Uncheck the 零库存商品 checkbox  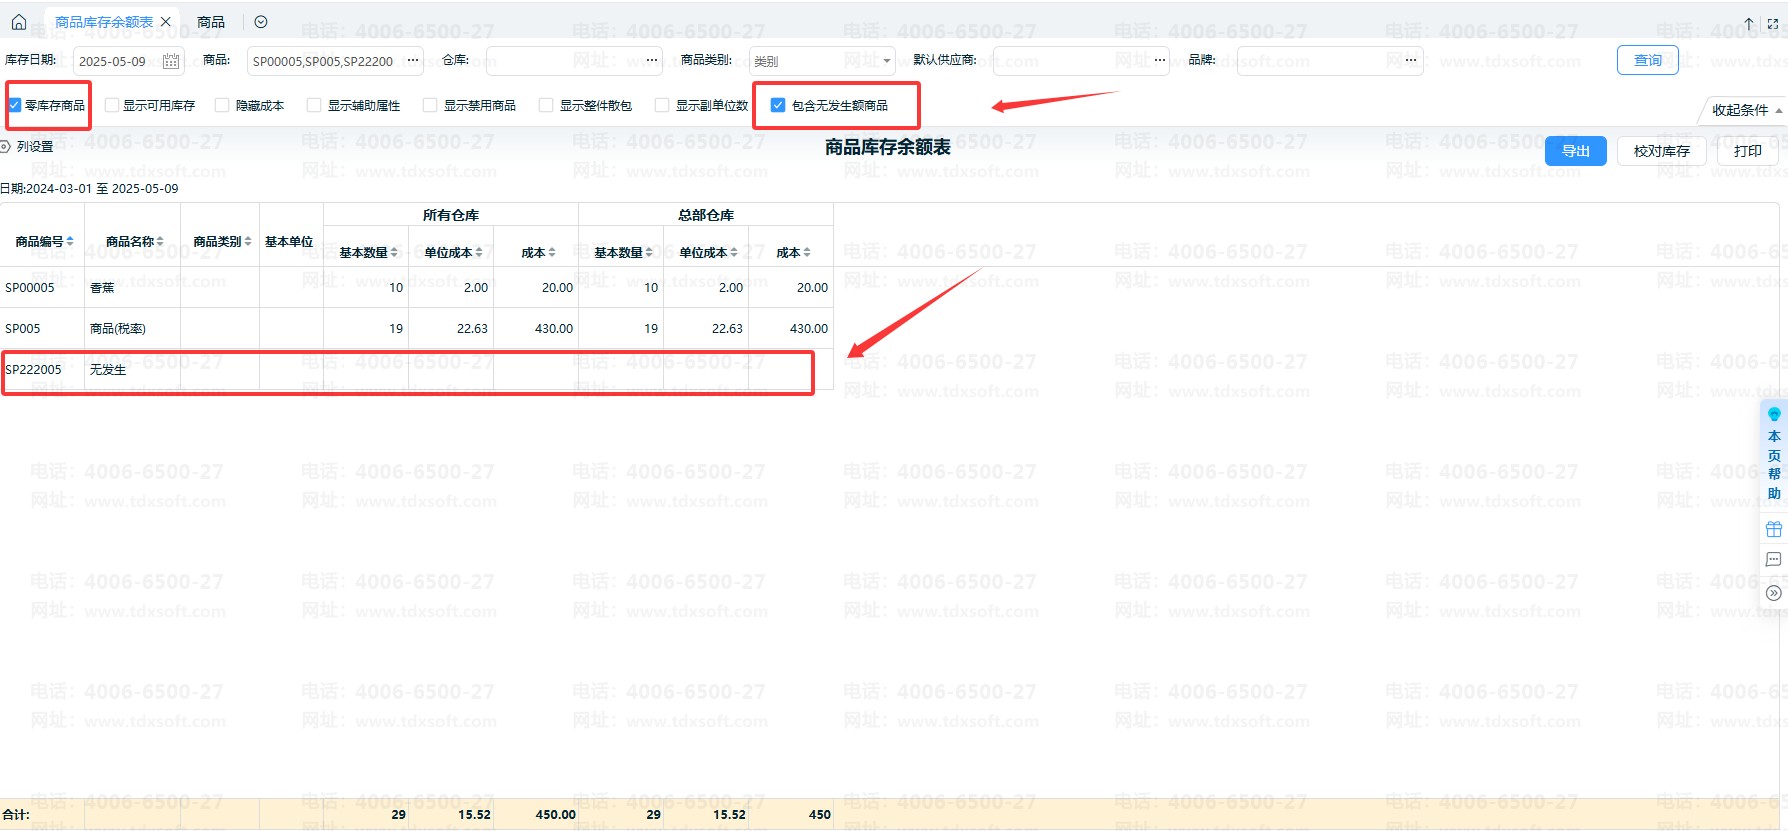click(x=15, y=105)
